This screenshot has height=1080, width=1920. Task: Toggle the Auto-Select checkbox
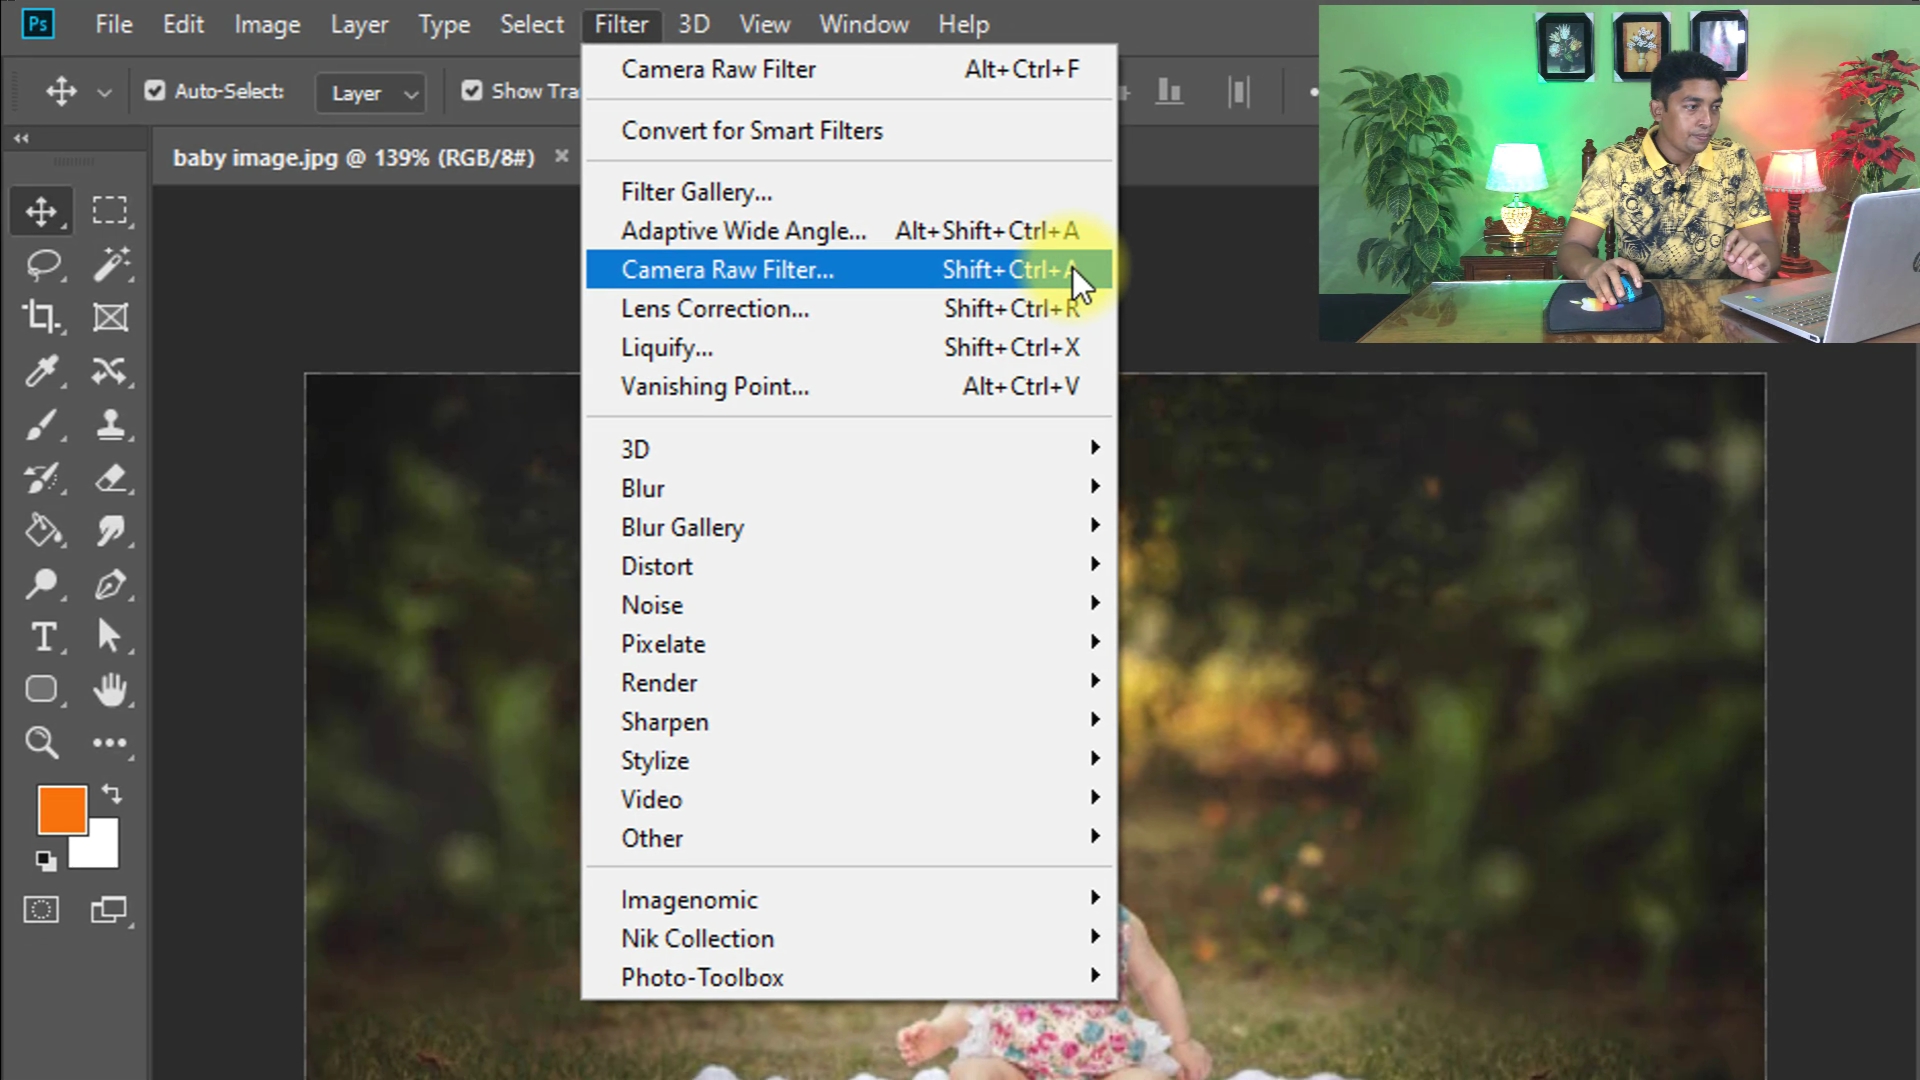click(155, 91)
